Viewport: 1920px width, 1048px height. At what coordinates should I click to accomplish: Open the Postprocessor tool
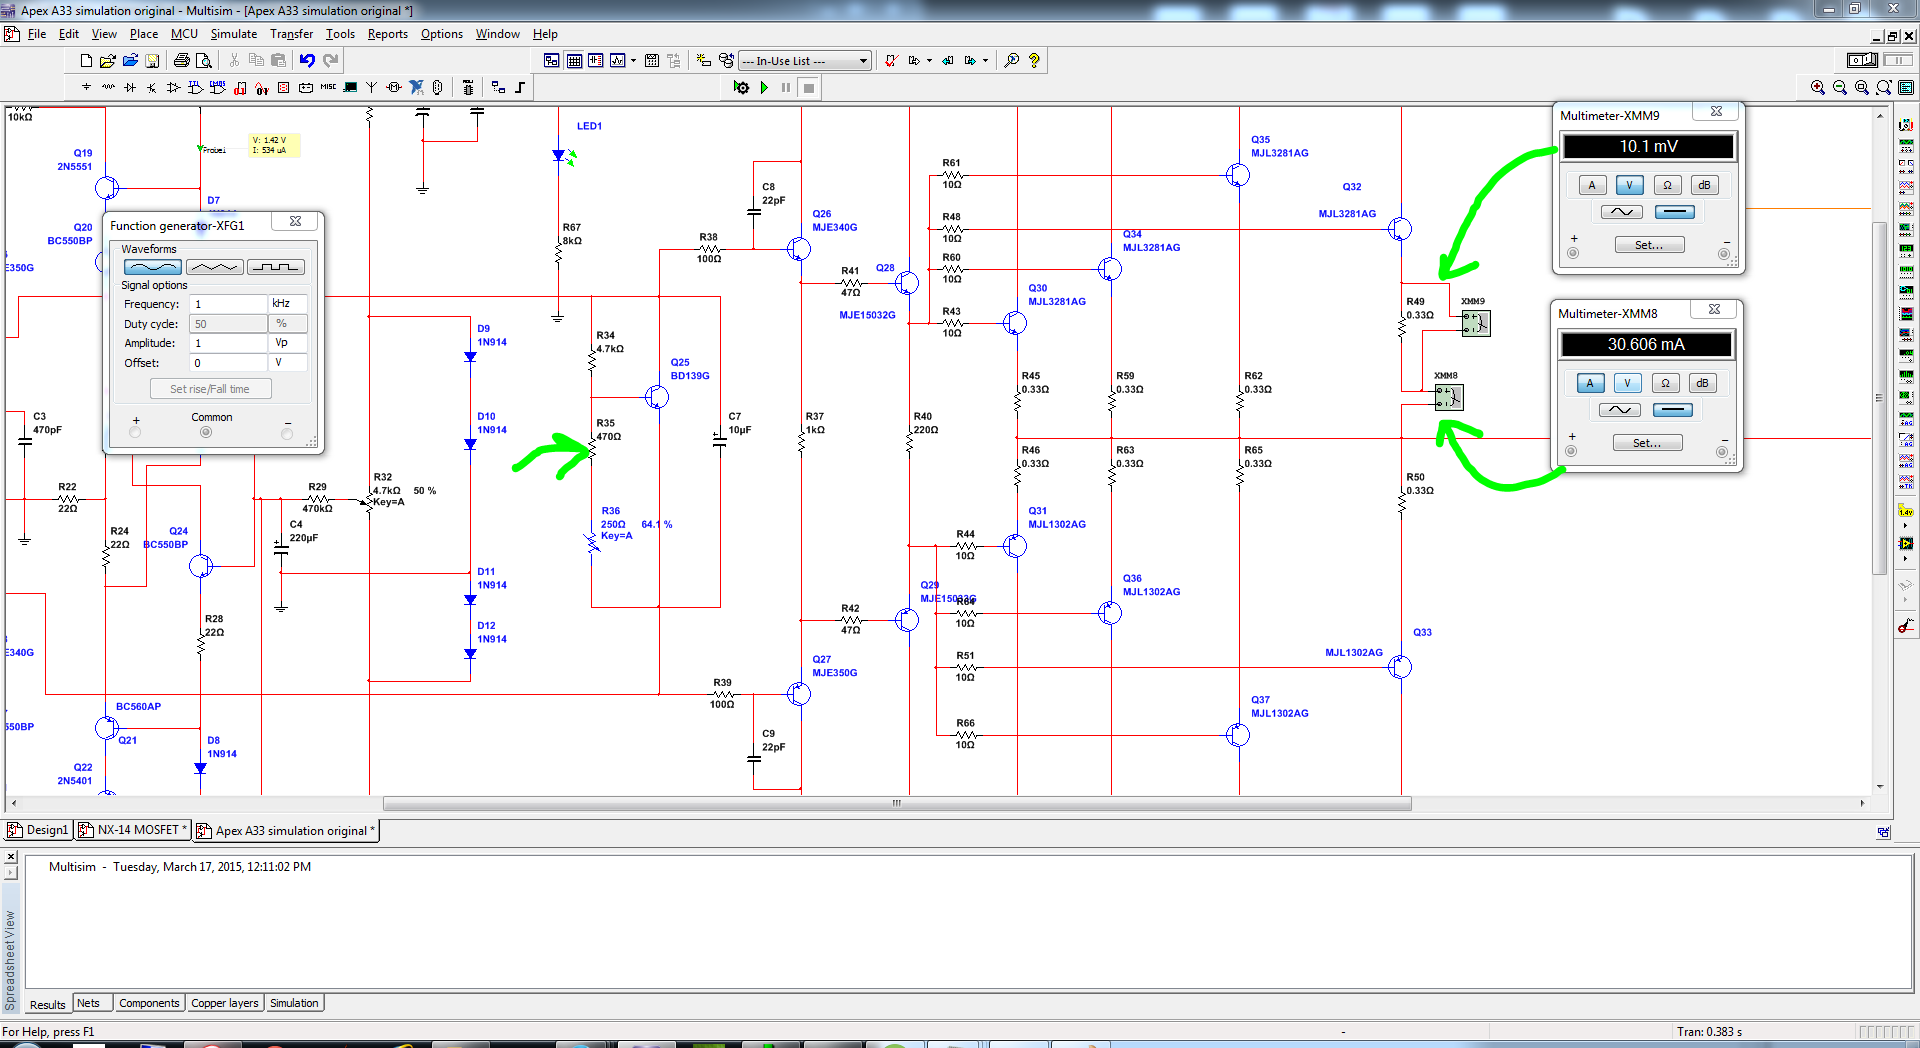pos(652,61)
